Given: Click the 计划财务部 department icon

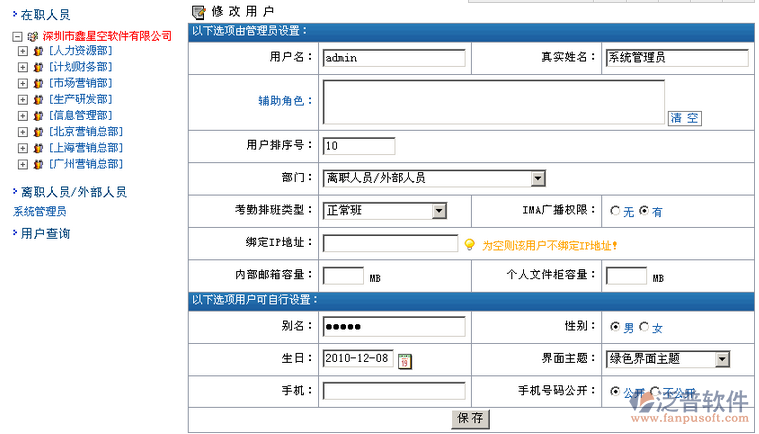Looking at the screenshot, I should point(38,67).
